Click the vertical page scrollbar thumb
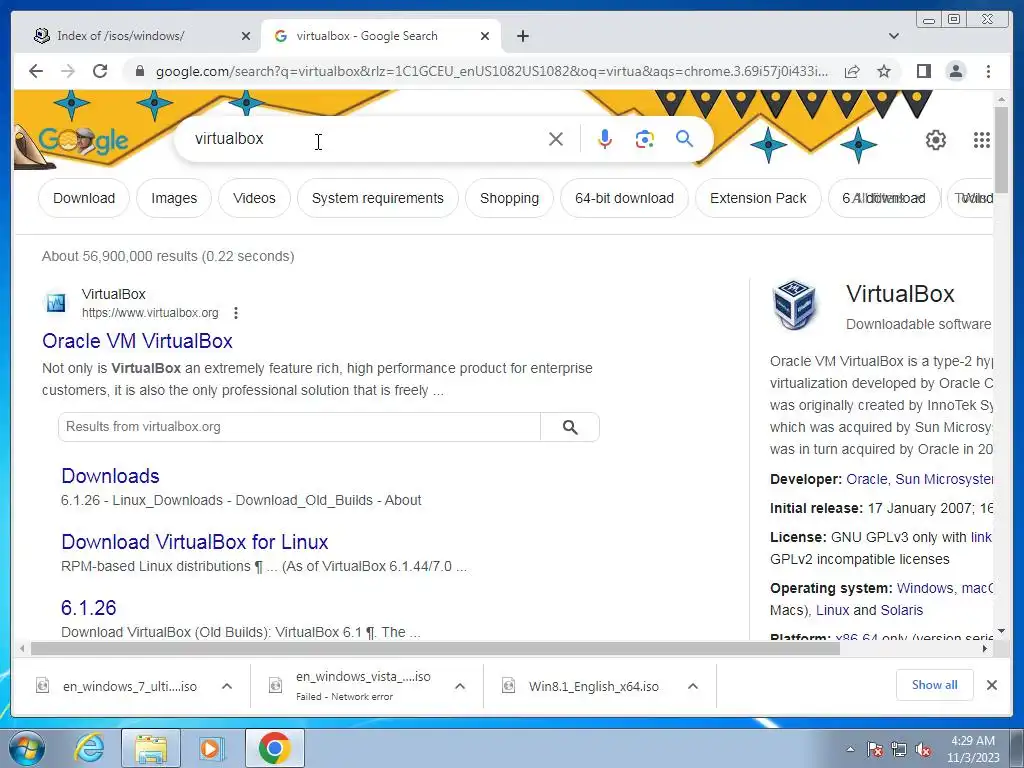 tap(1002, 149)
